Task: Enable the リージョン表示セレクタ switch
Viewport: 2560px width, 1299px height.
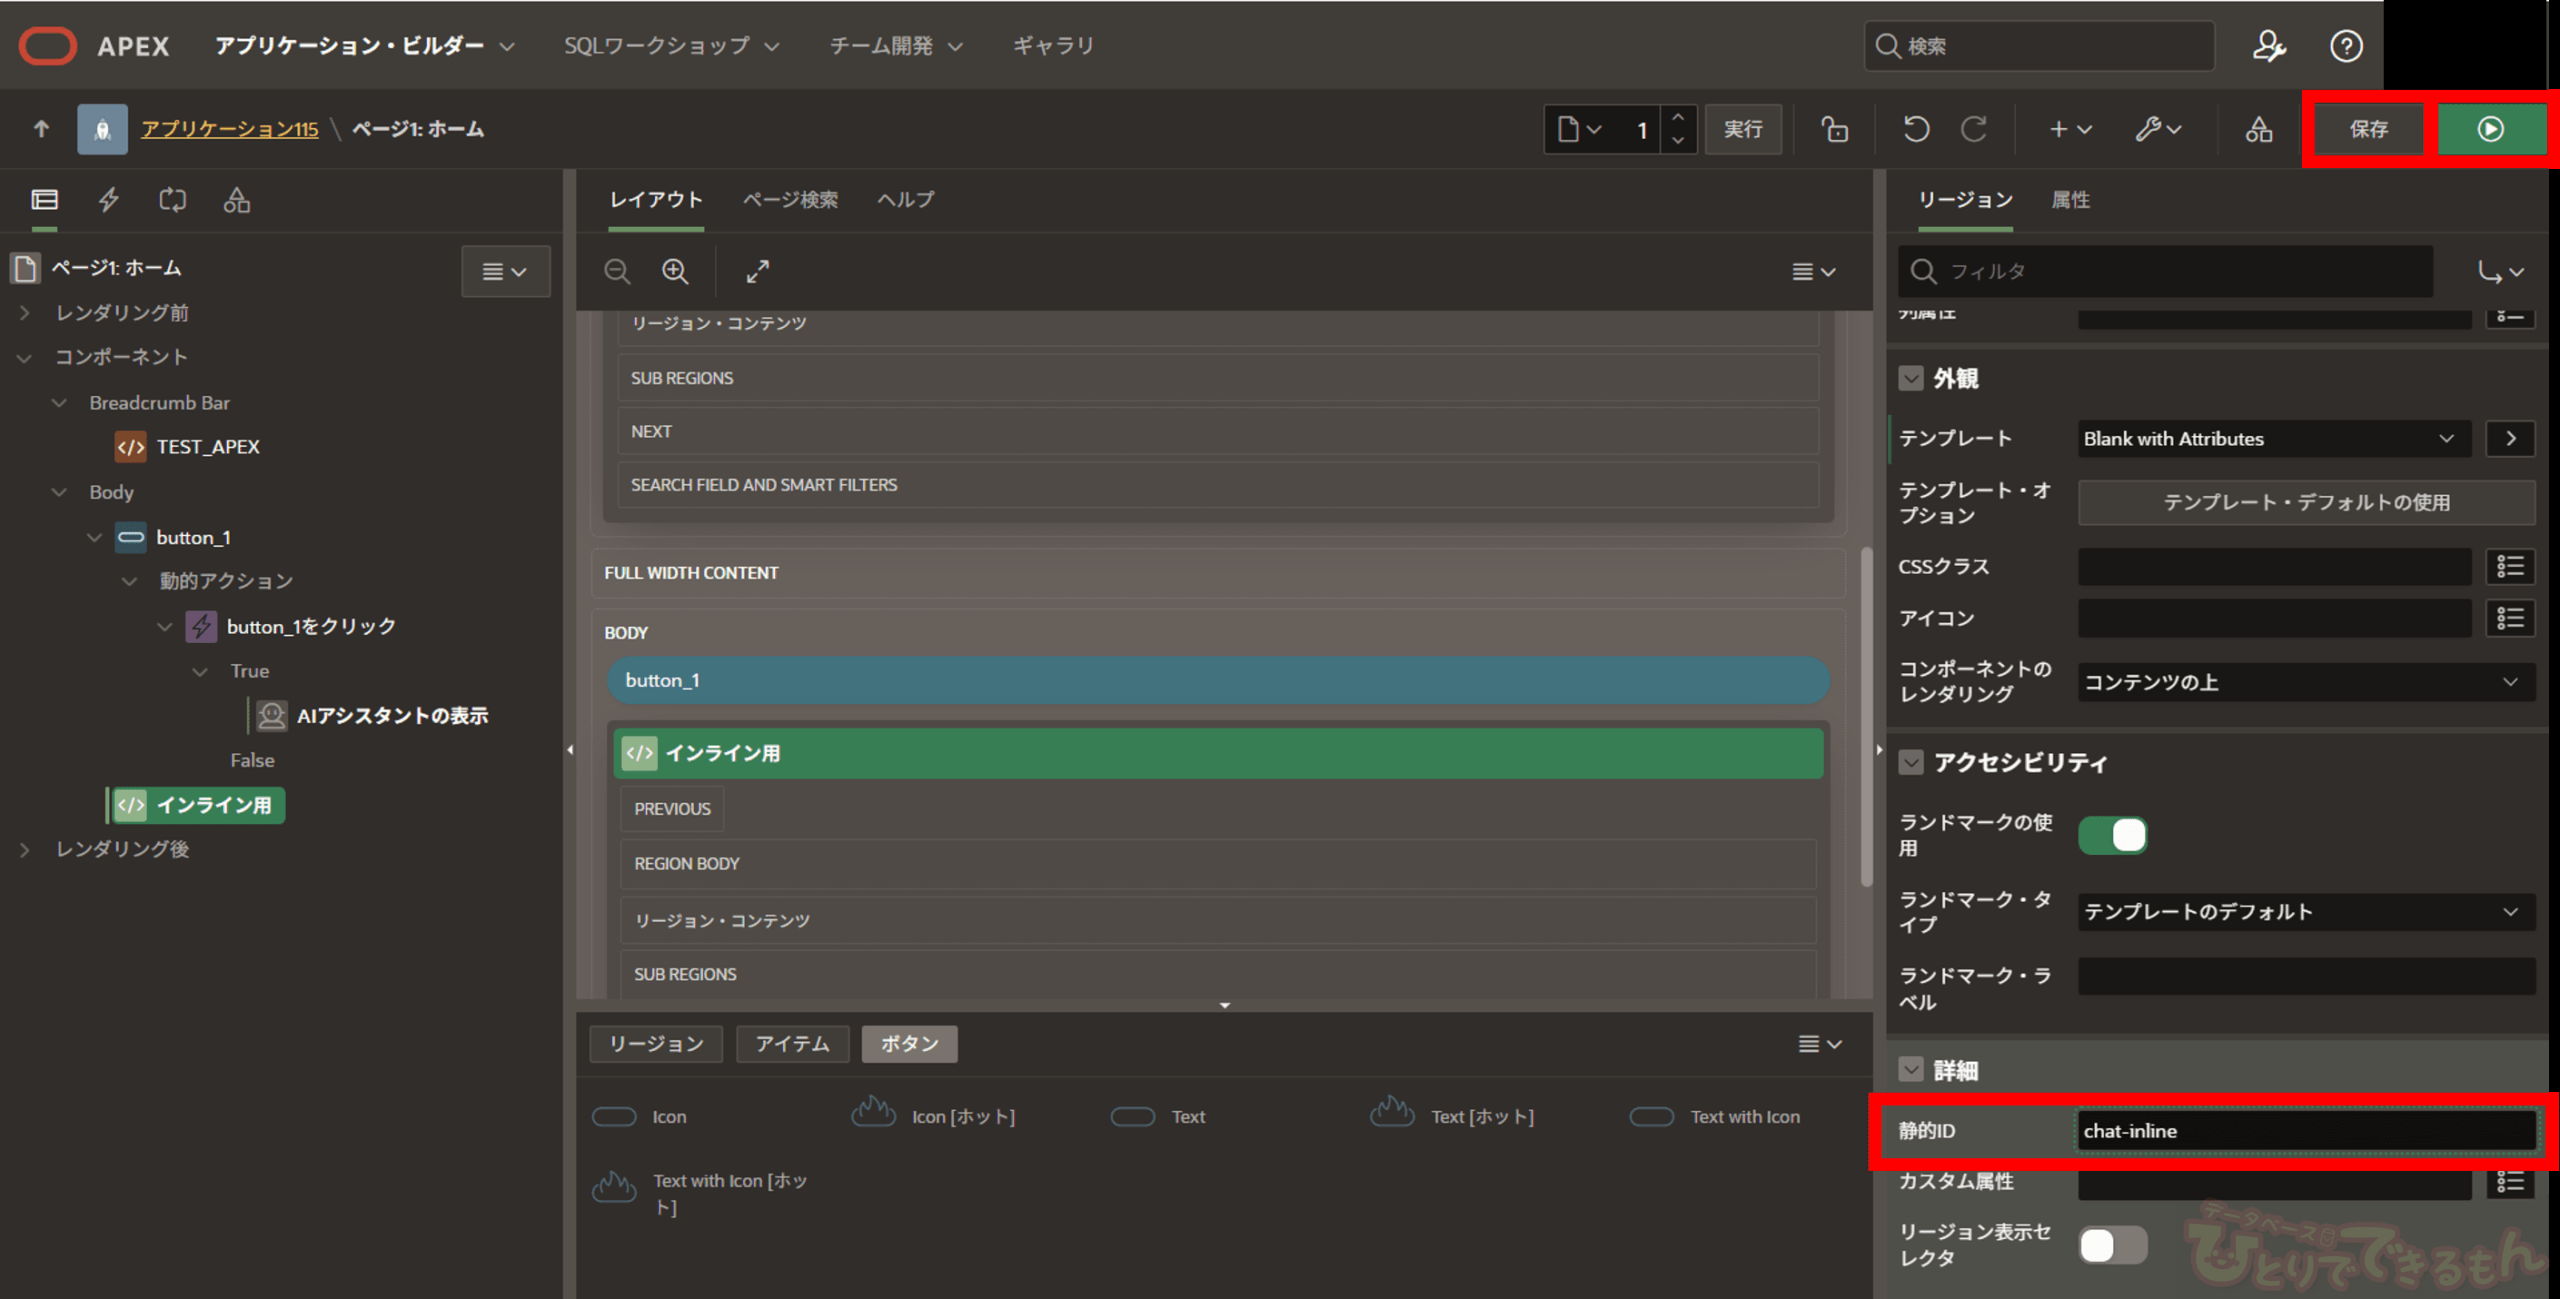Action: tap(2112, 1245)
